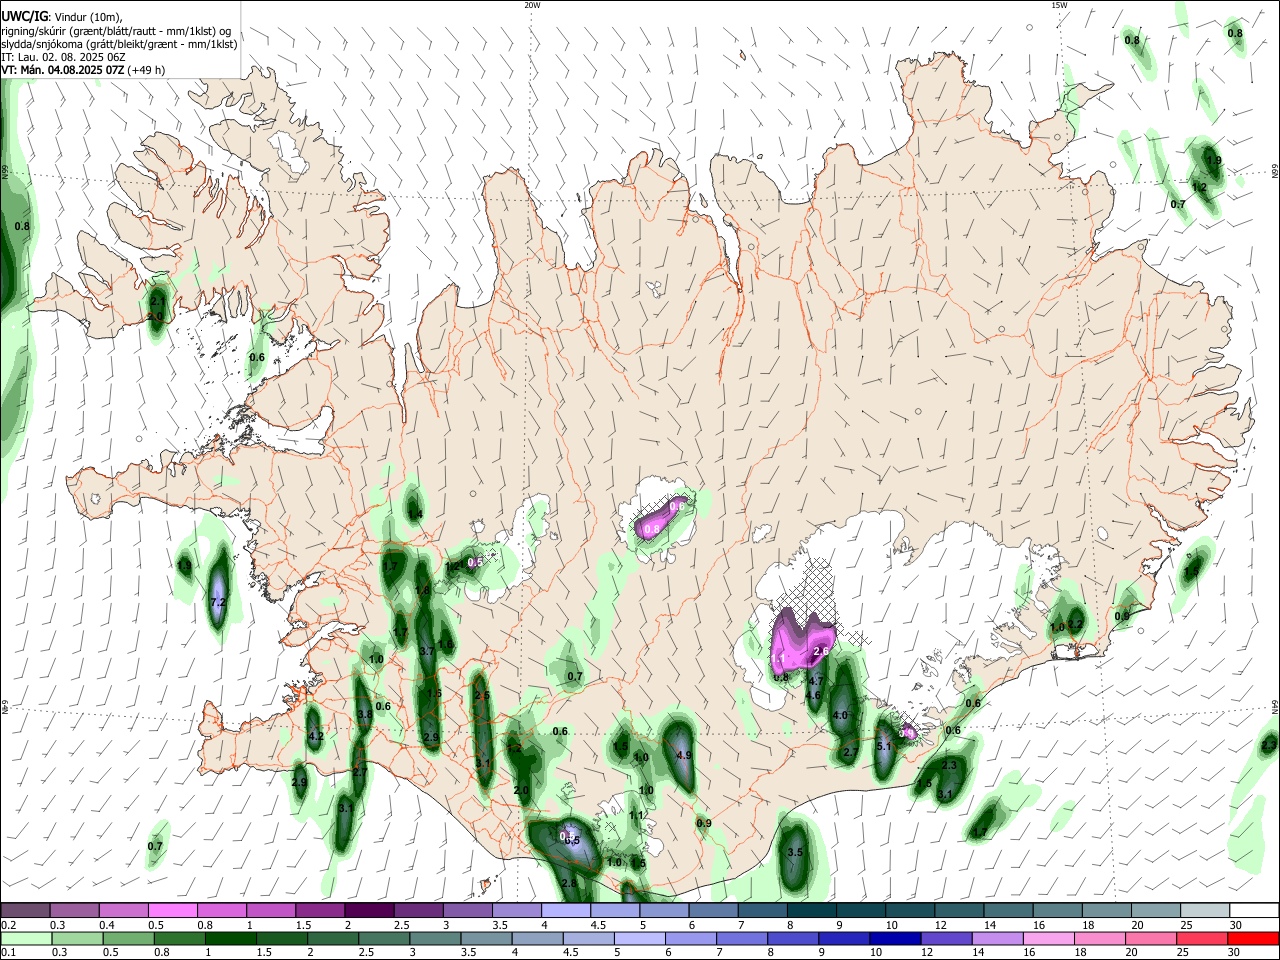1280x960 pixels.
Task: Pick the darkest green 1 swatch in bottom legend
Action: 231,938
